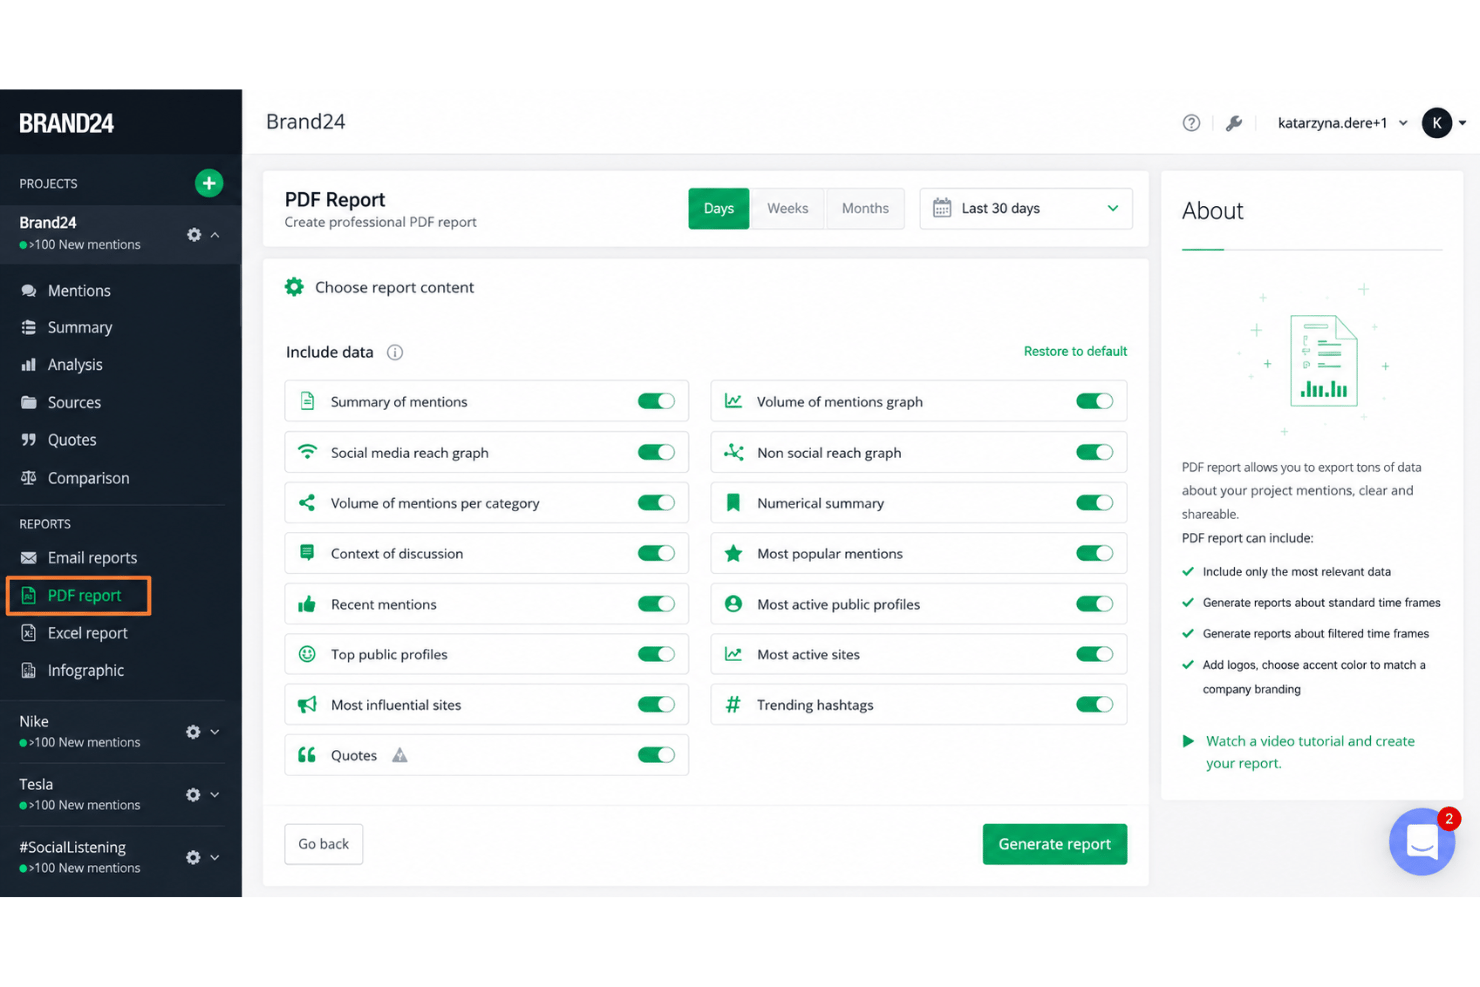
Task: Click the wrench tools icon in header
Action: point(1234,123)
